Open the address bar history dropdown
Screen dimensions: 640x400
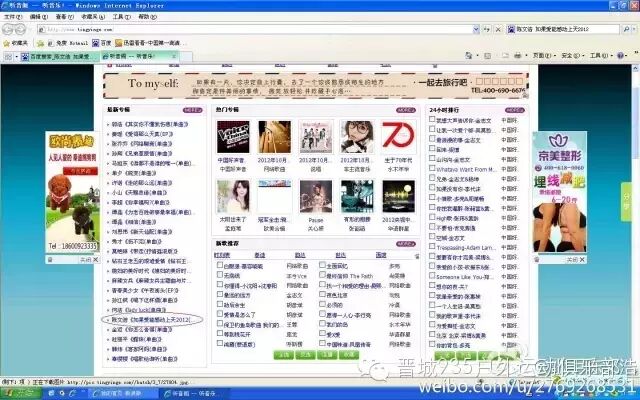(x=476, y=29)
